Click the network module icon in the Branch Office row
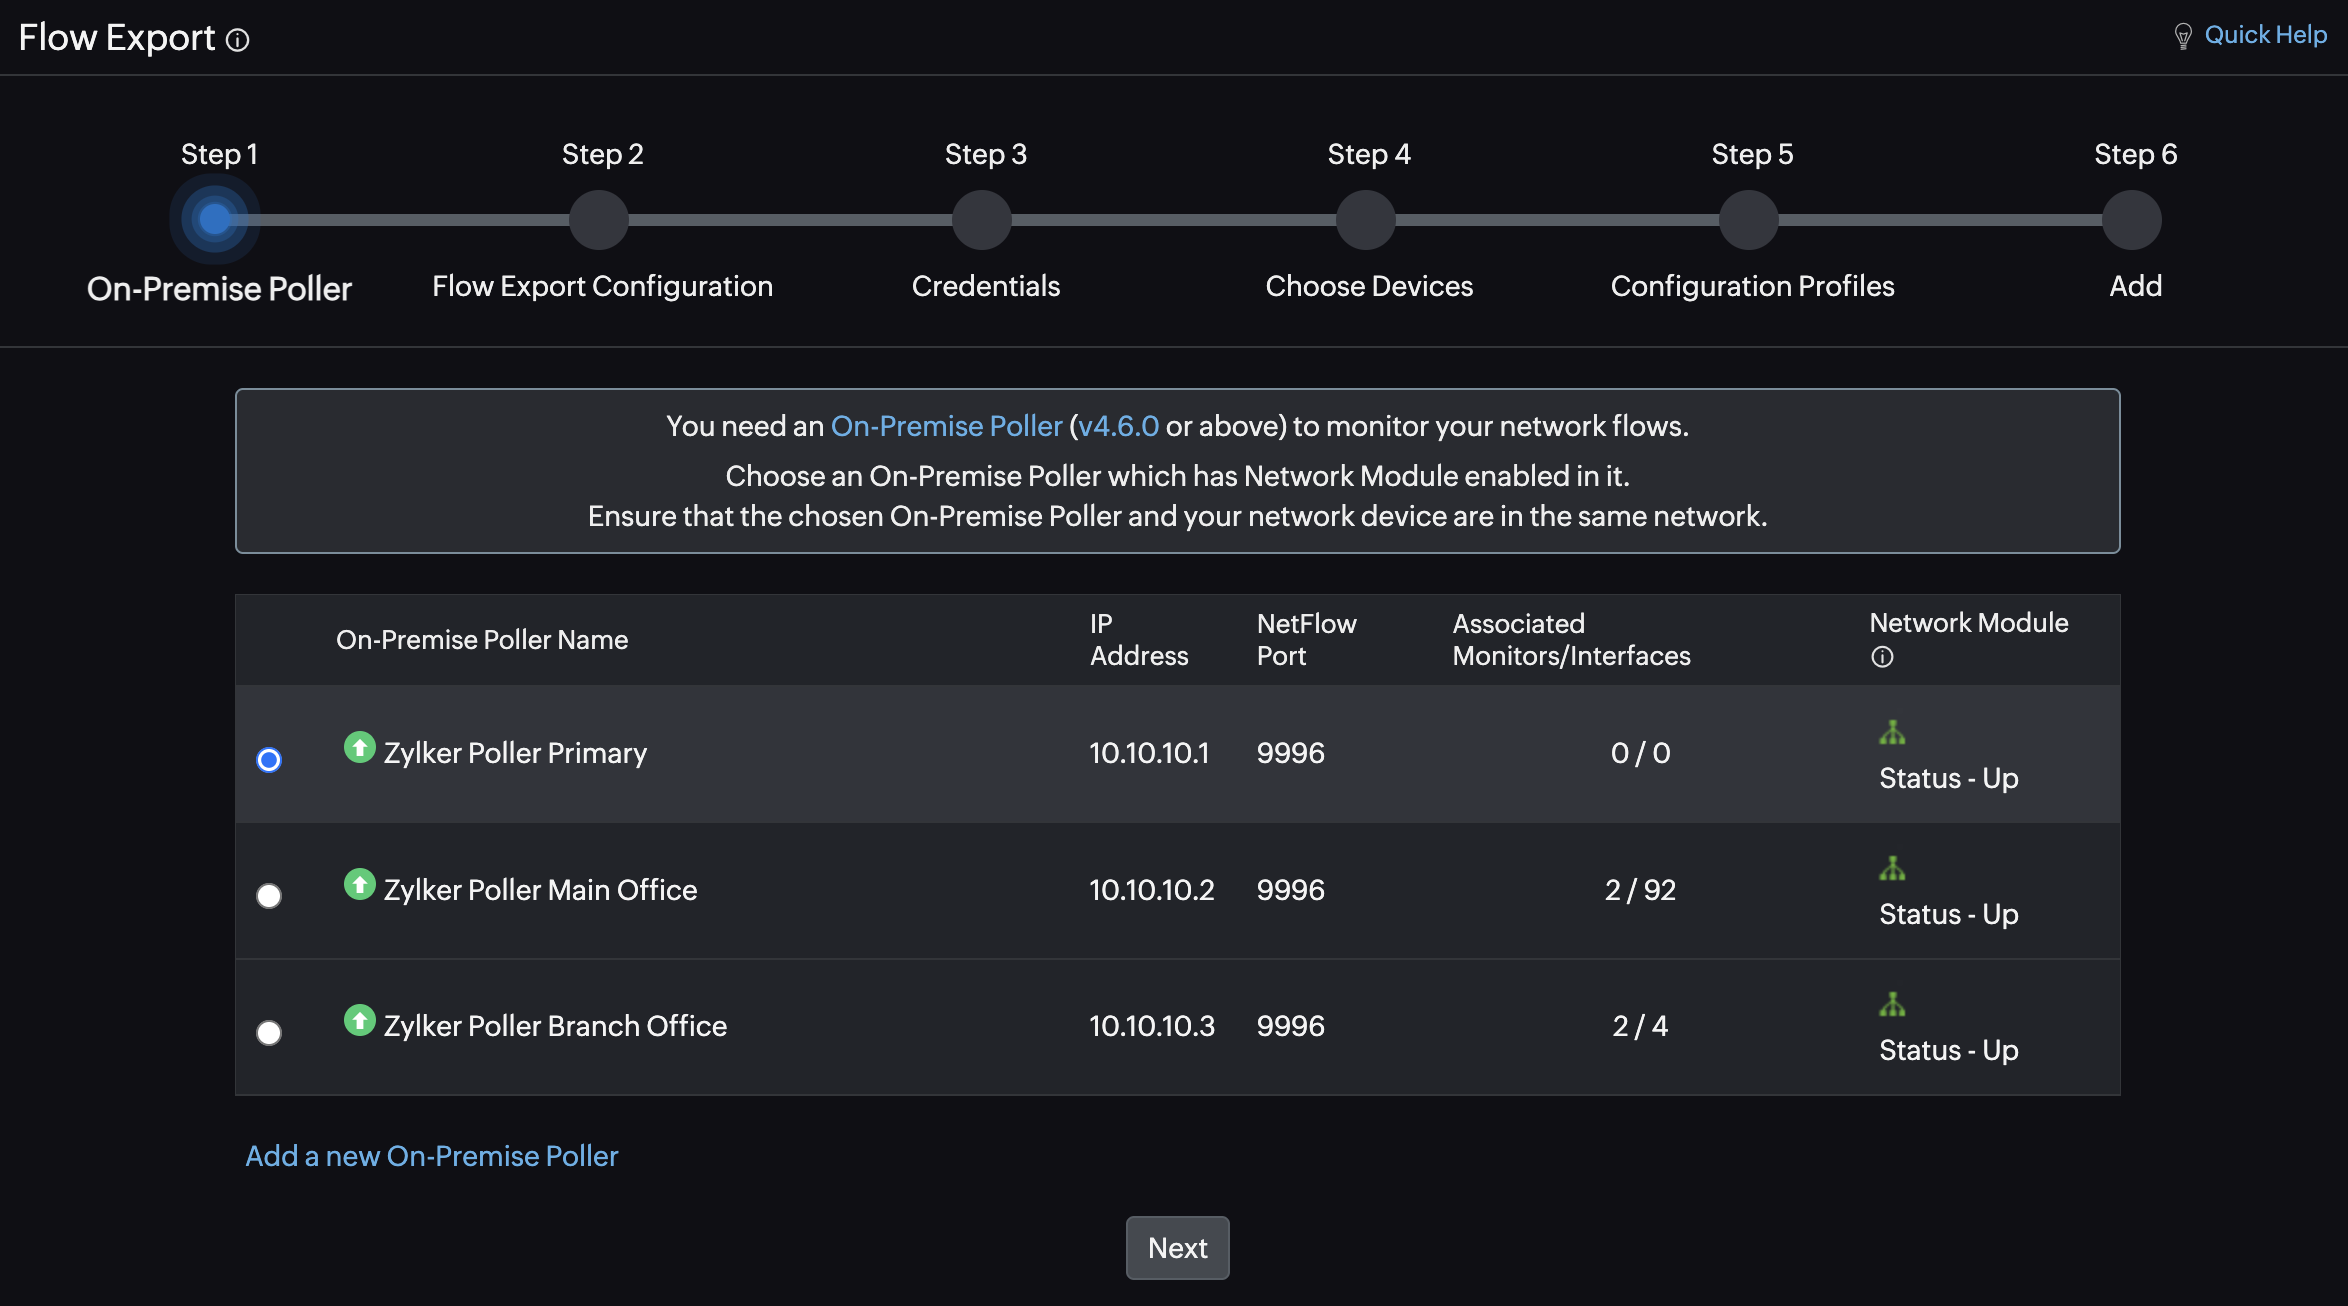The image size is (2348, 1306). tap(1892, 1005)
